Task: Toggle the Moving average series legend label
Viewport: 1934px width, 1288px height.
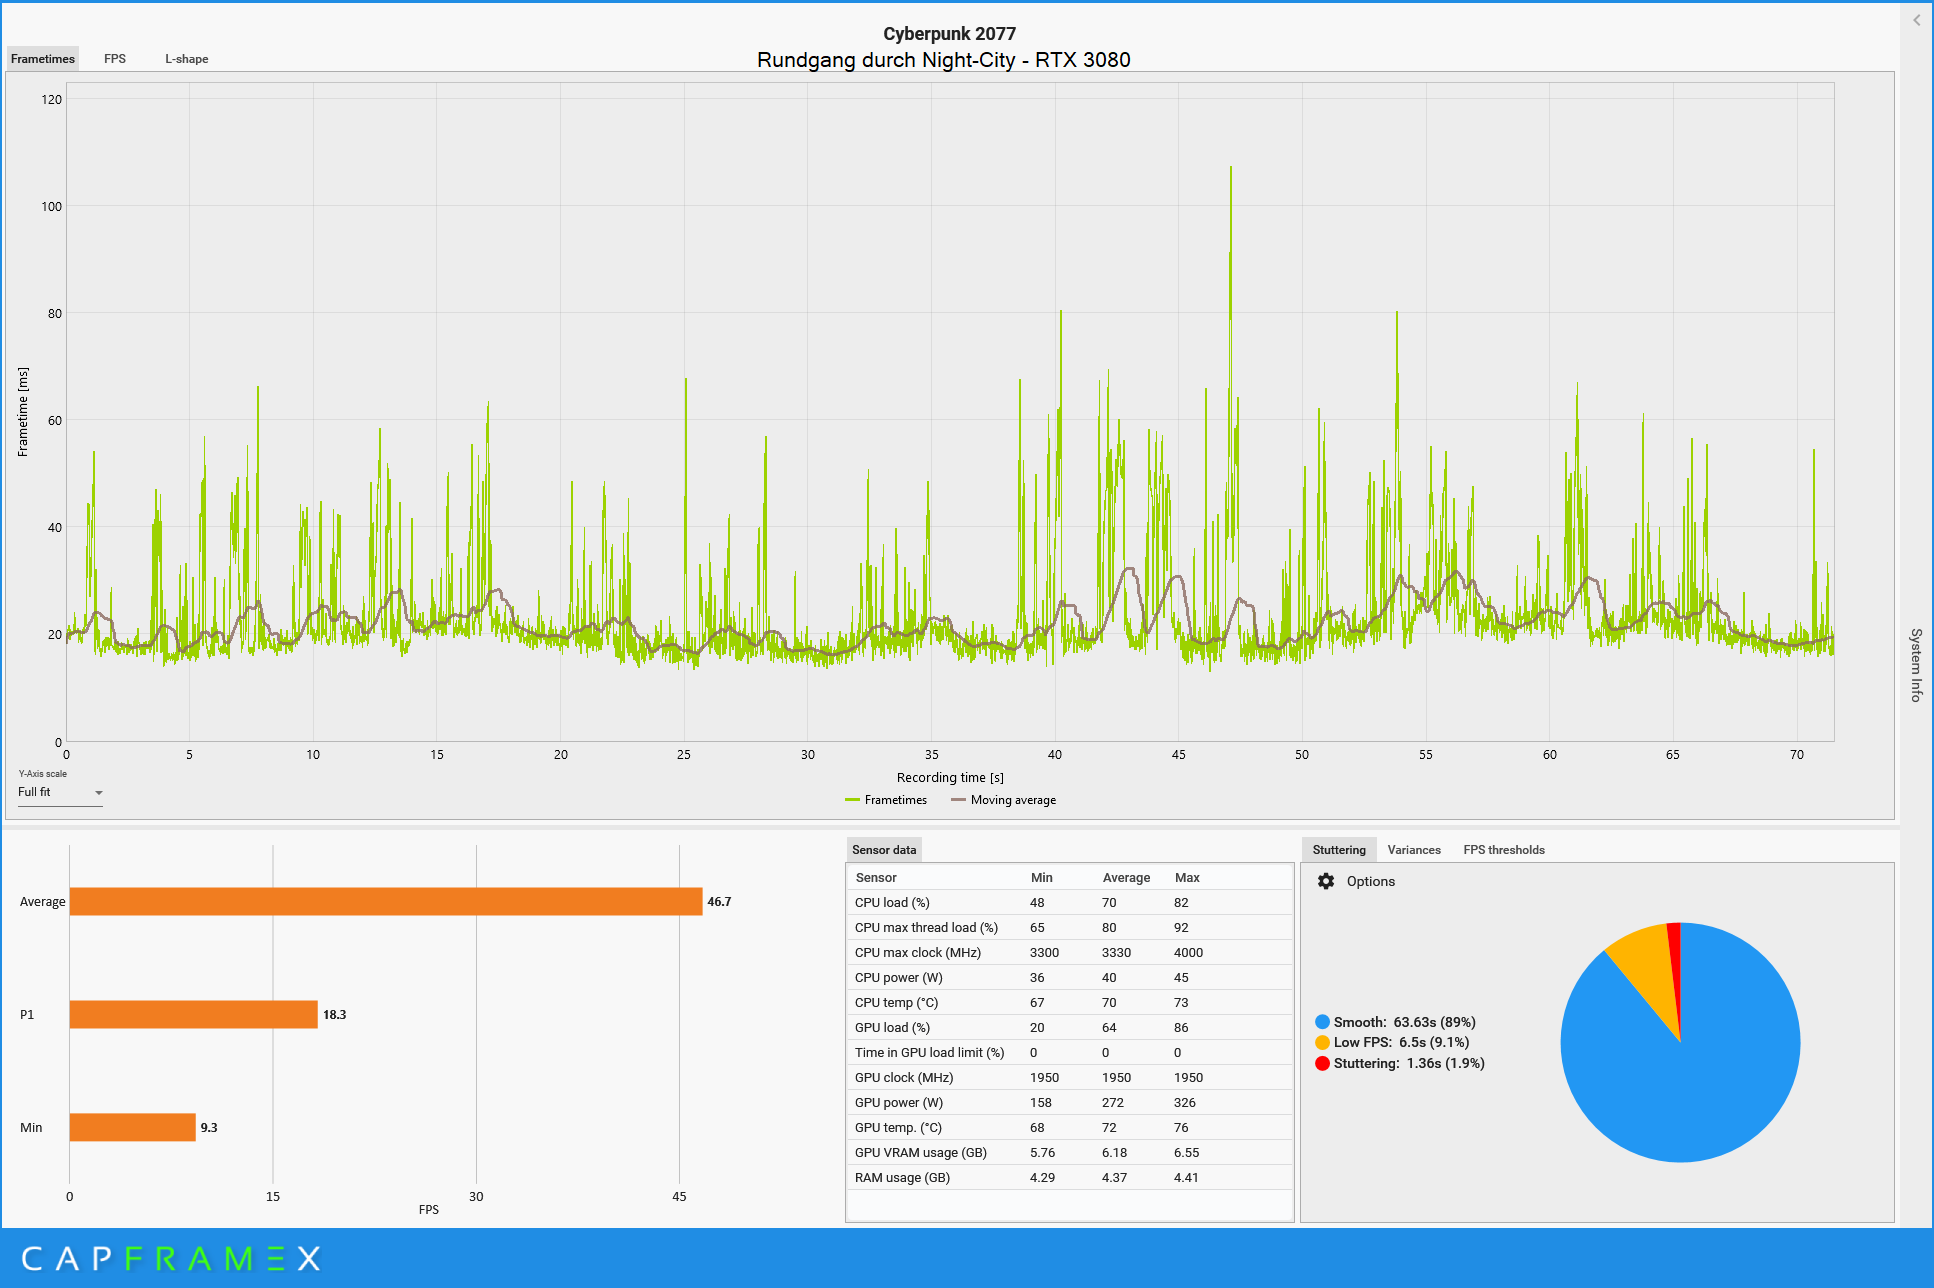Action: pos(1013,800)
